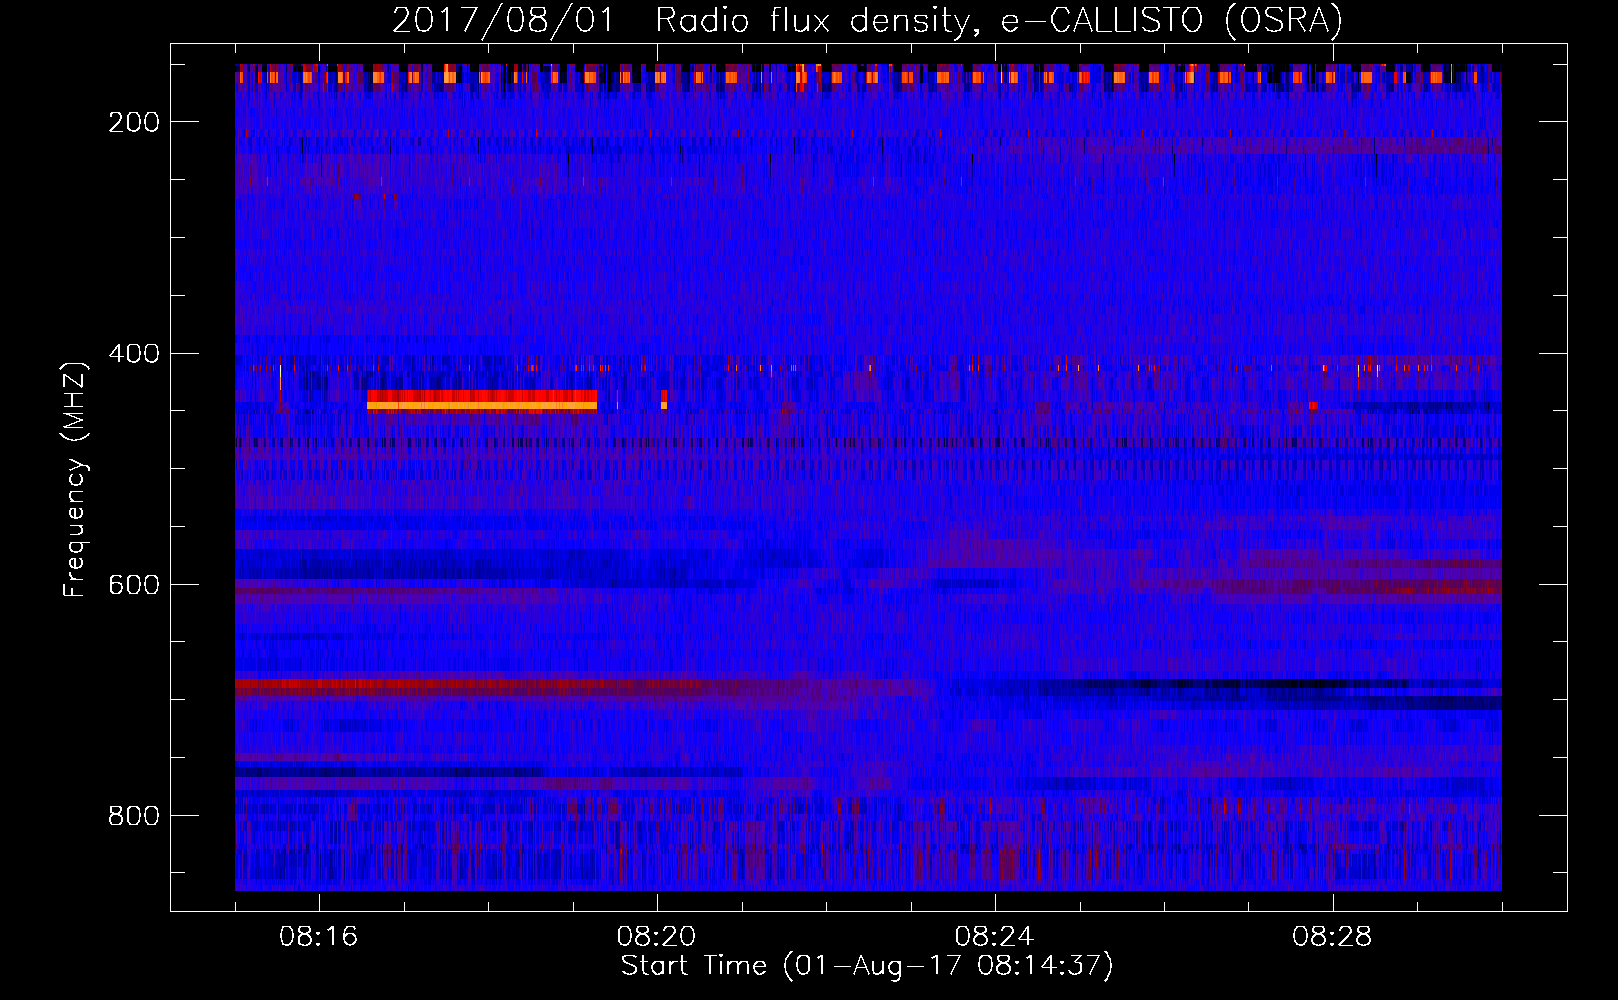
Task: Click the bright red-yellow burst bar near 440 MHz
Action: [x=482, y=400]
